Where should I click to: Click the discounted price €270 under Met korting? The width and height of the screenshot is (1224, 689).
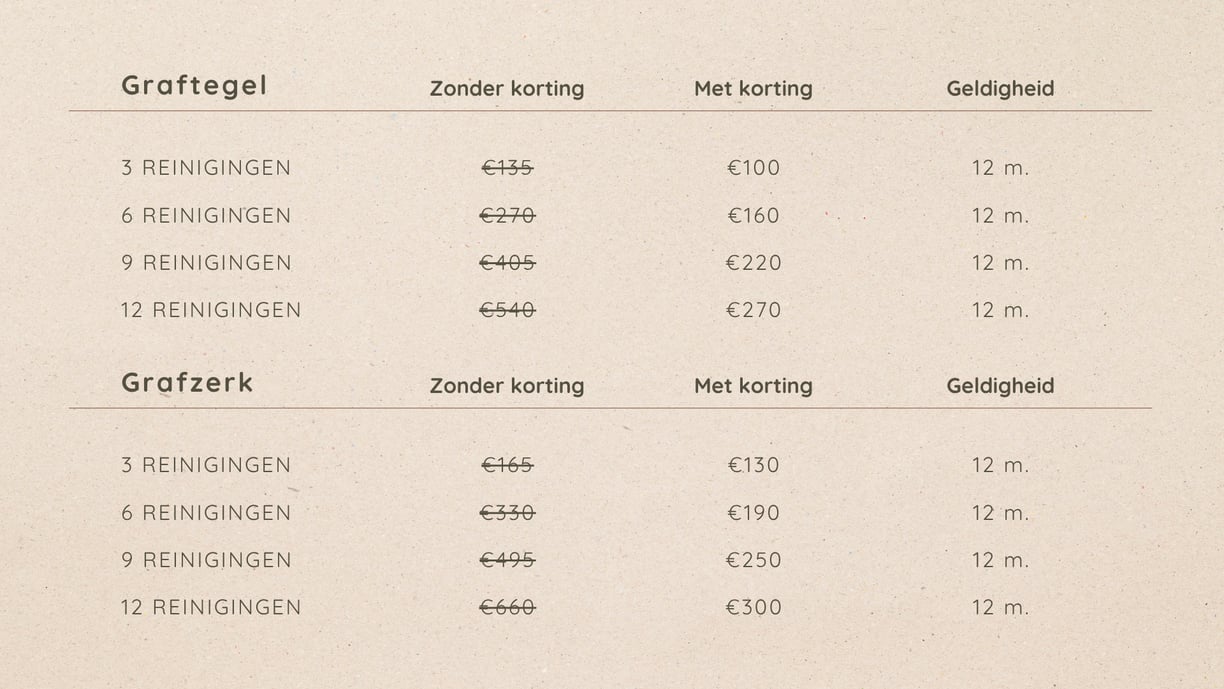pyautogui.click(x=753, y=310)
